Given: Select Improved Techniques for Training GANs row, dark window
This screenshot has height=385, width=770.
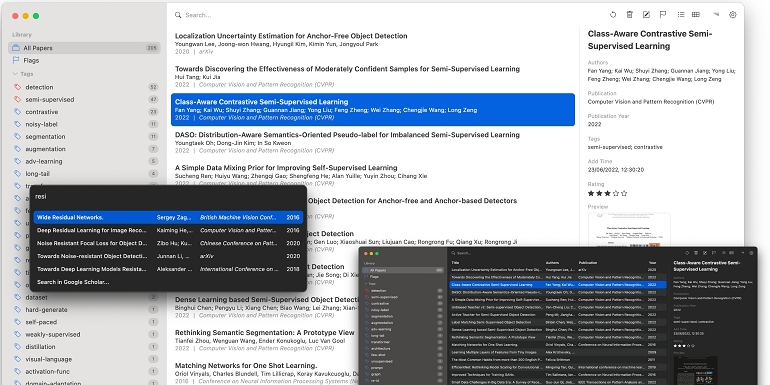Looking at the screenshot, I should (x=559, y=374).
